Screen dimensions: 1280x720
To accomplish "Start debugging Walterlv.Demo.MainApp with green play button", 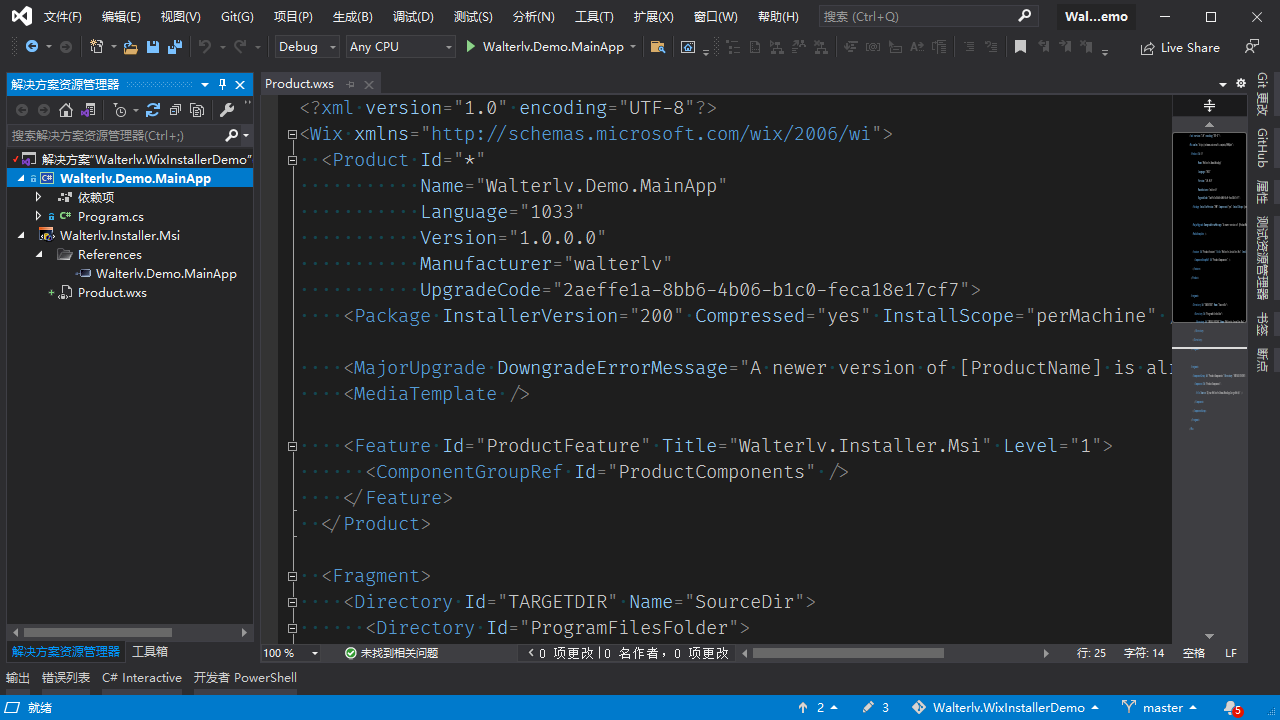I will tap(471, 47).
